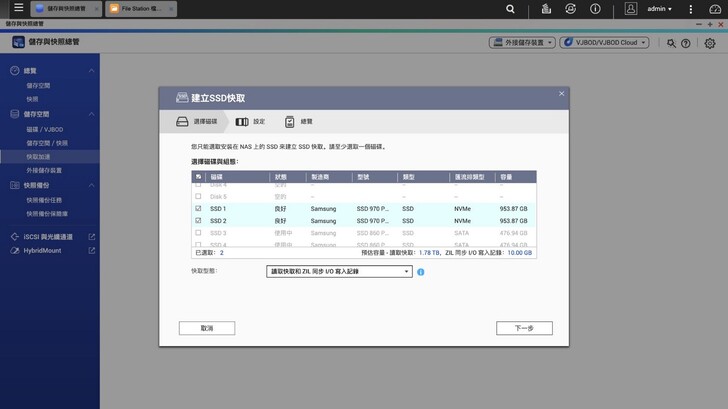Open the info icon in top bar

(595, 9)
